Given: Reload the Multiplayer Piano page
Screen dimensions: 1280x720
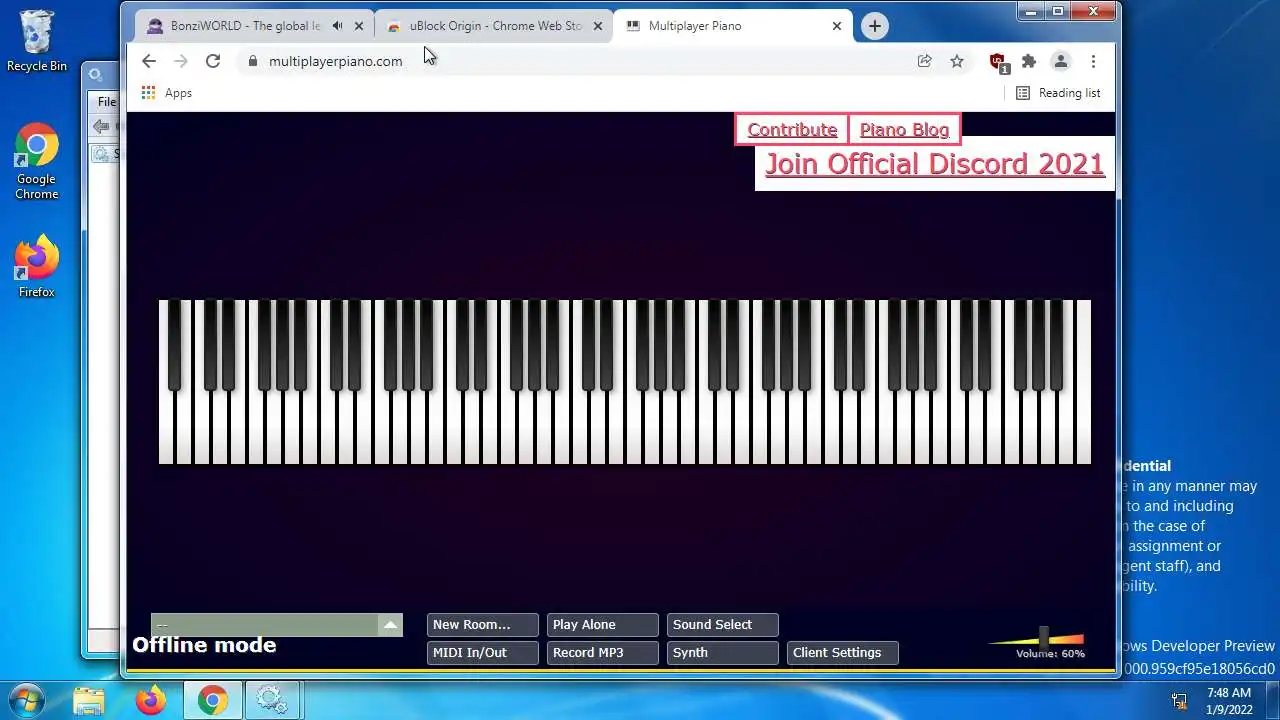Looking at the screenshot, I should tap(213, 61).
